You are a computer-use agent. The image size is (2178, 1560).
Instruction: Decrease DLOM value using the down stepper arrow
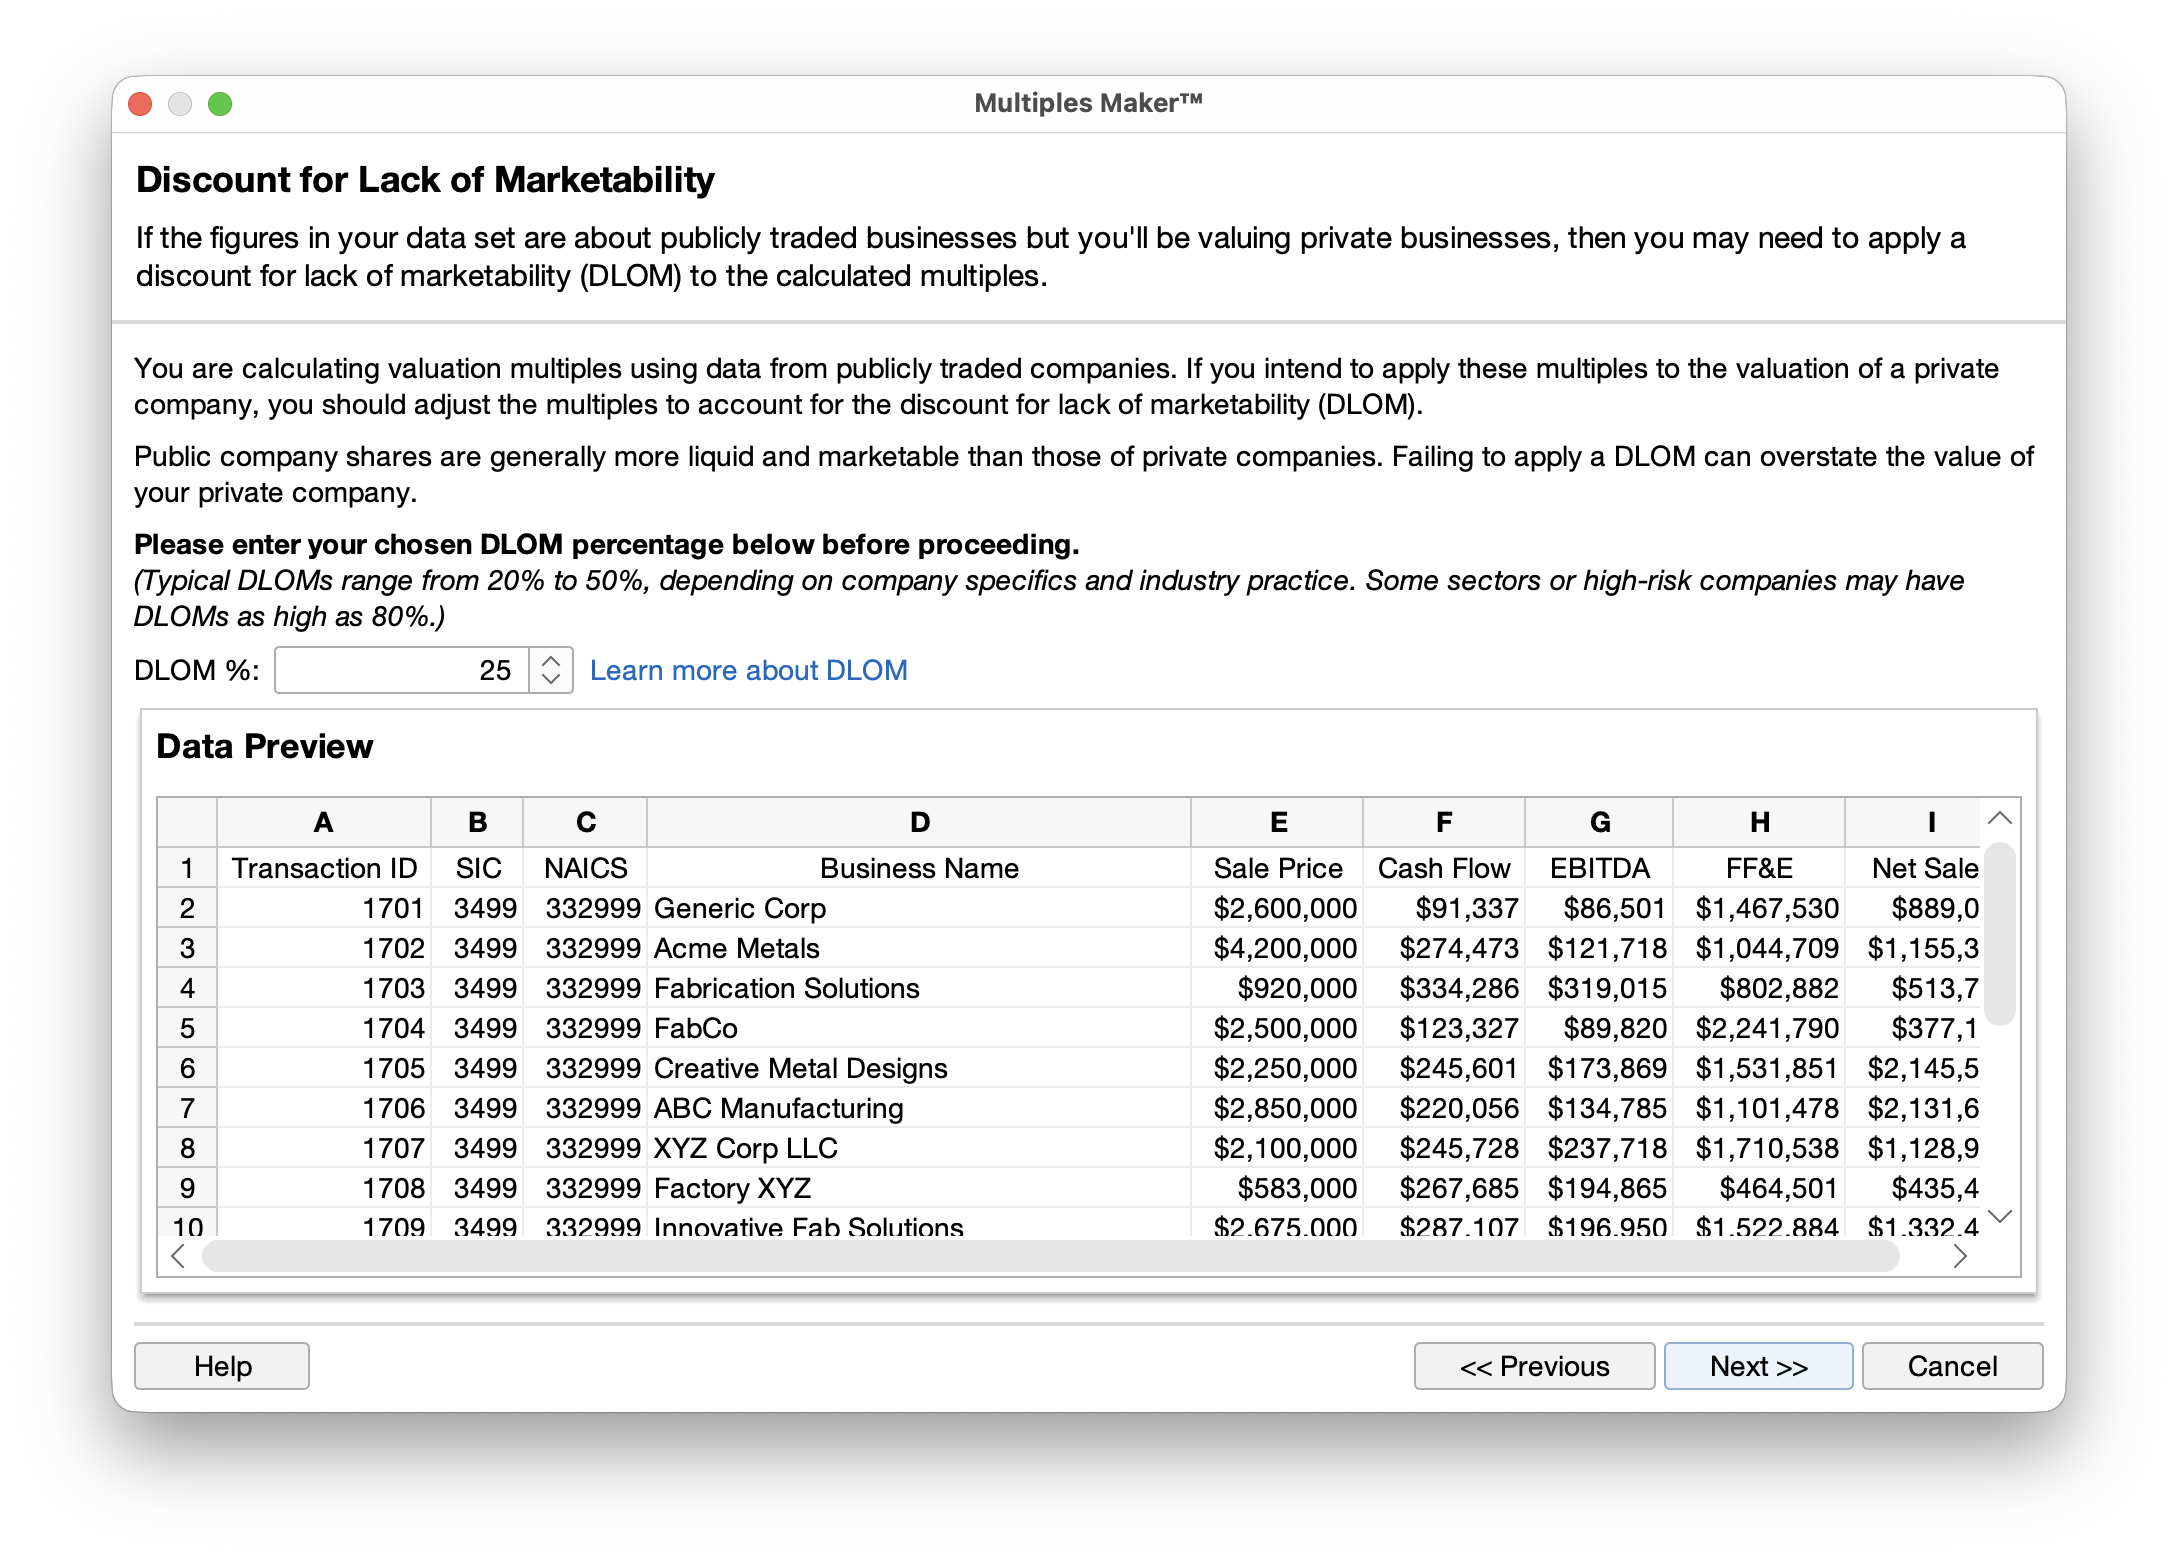[x=550, y=681]
